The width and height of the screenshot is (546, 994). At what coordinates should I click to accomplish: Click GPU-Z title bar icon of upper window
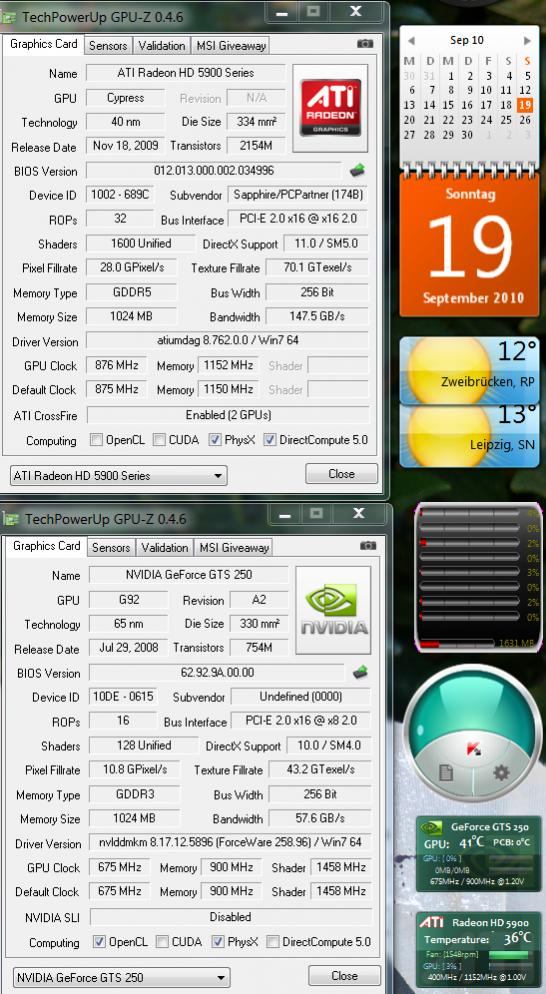pyautogui.click(x=8, y=17)
